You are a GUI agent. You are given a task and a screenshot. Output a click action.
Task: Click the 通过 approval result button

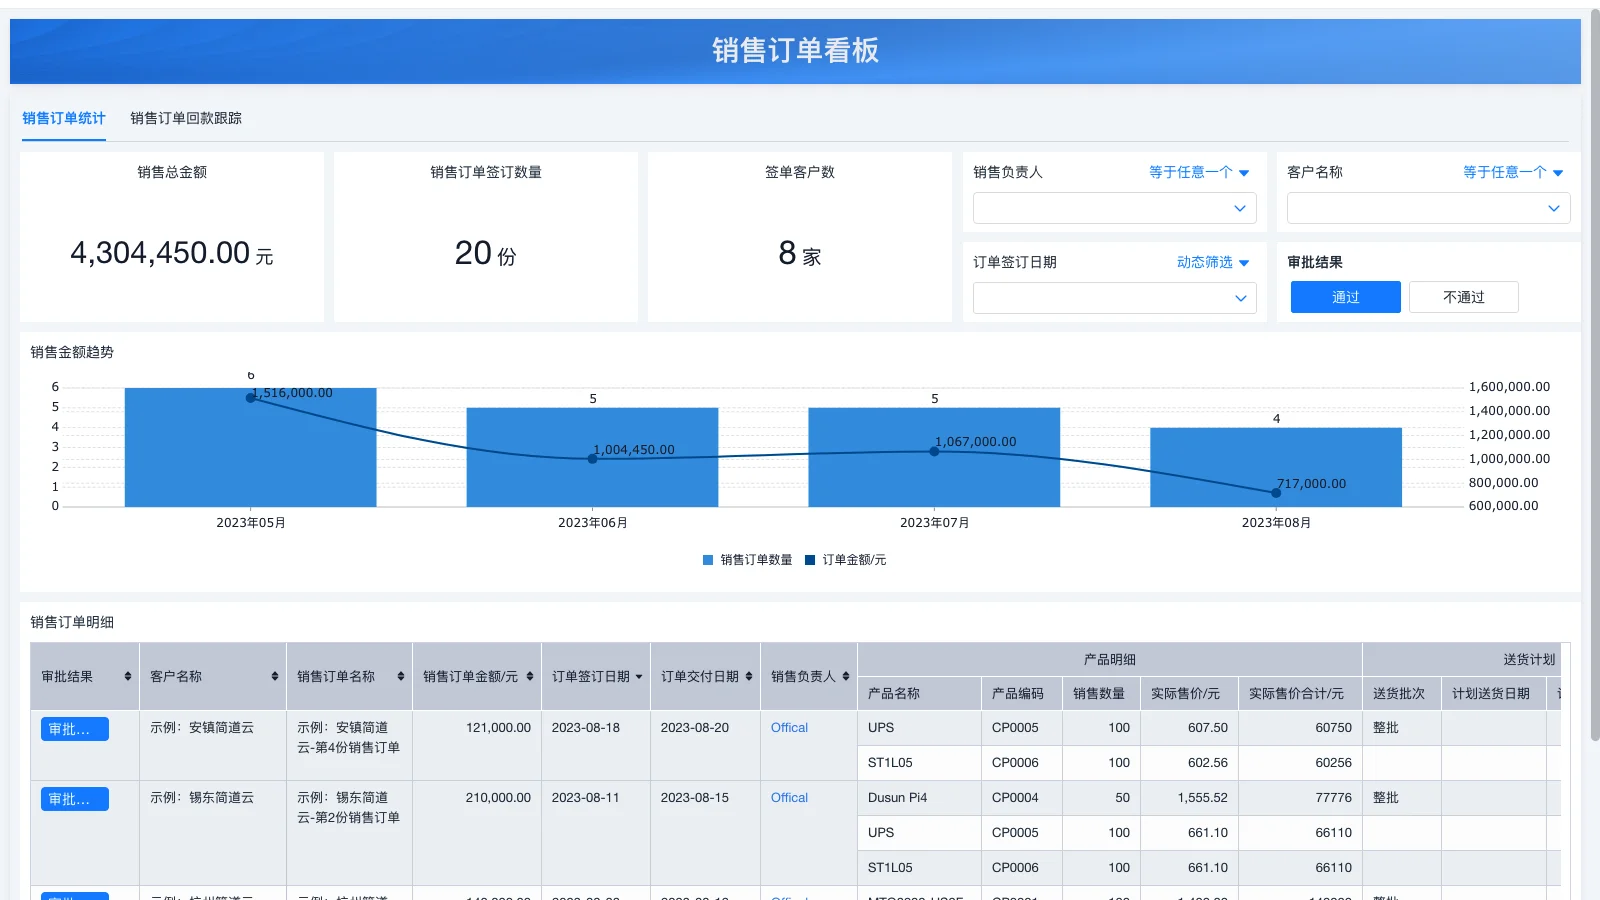pos(1345,296)
